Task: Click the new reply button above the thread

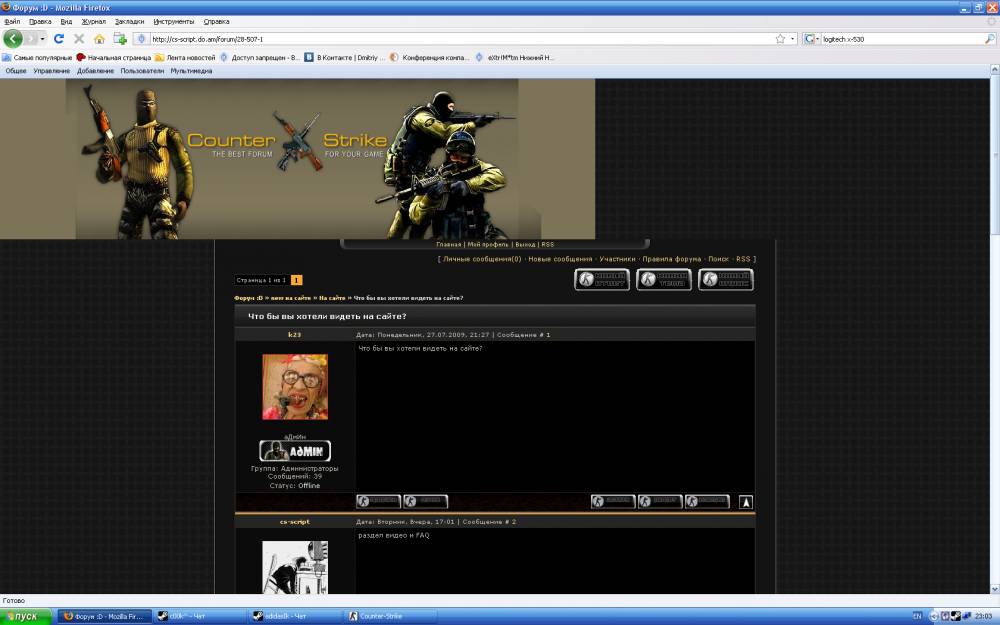Action: pyautogui.click(x=602, y=280)
